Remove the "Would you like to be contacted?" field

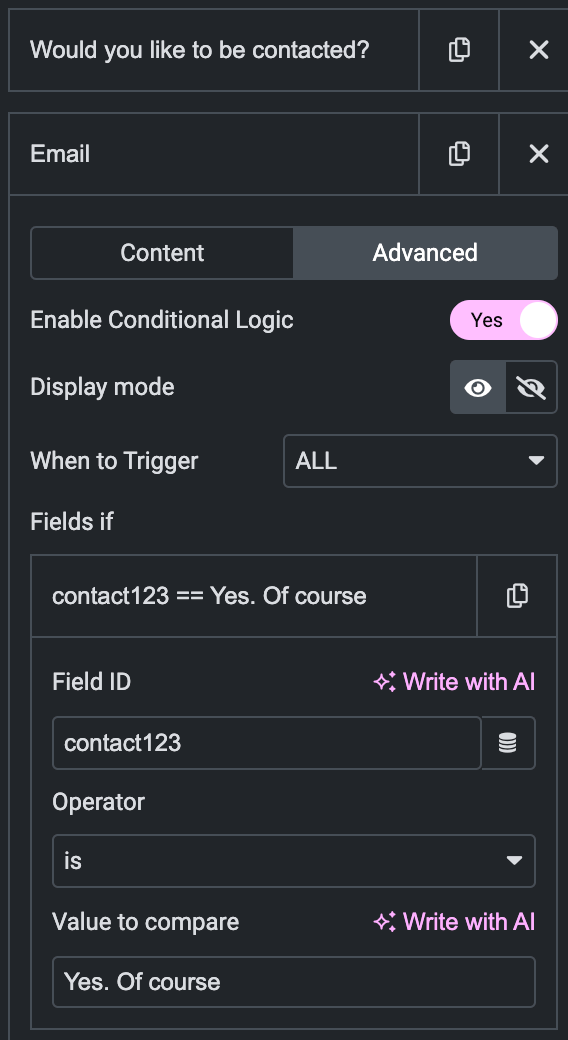(539, 50)
